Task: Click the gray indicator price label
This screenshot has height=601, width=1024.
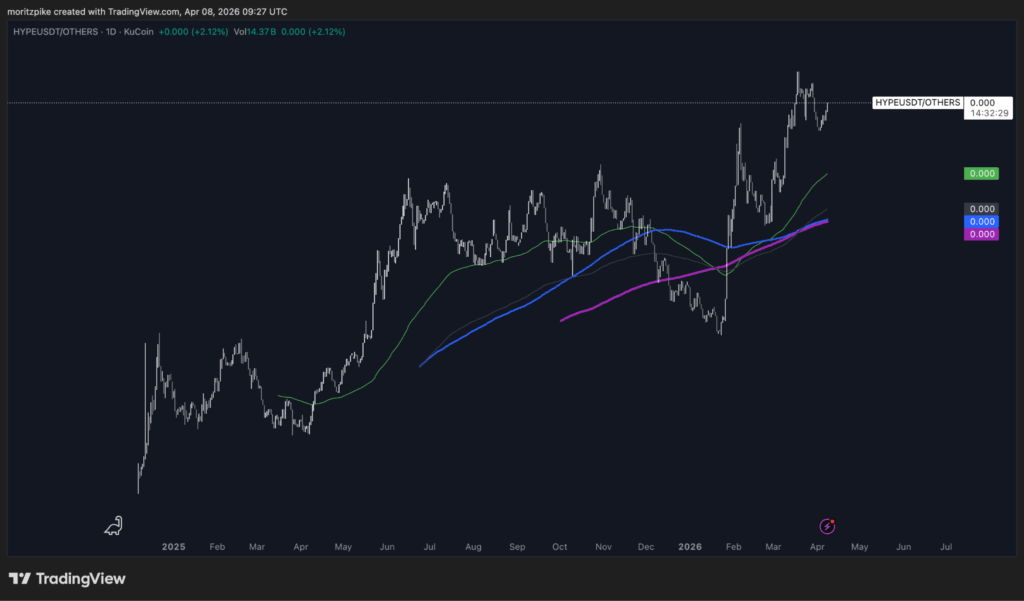Action: 981,209
